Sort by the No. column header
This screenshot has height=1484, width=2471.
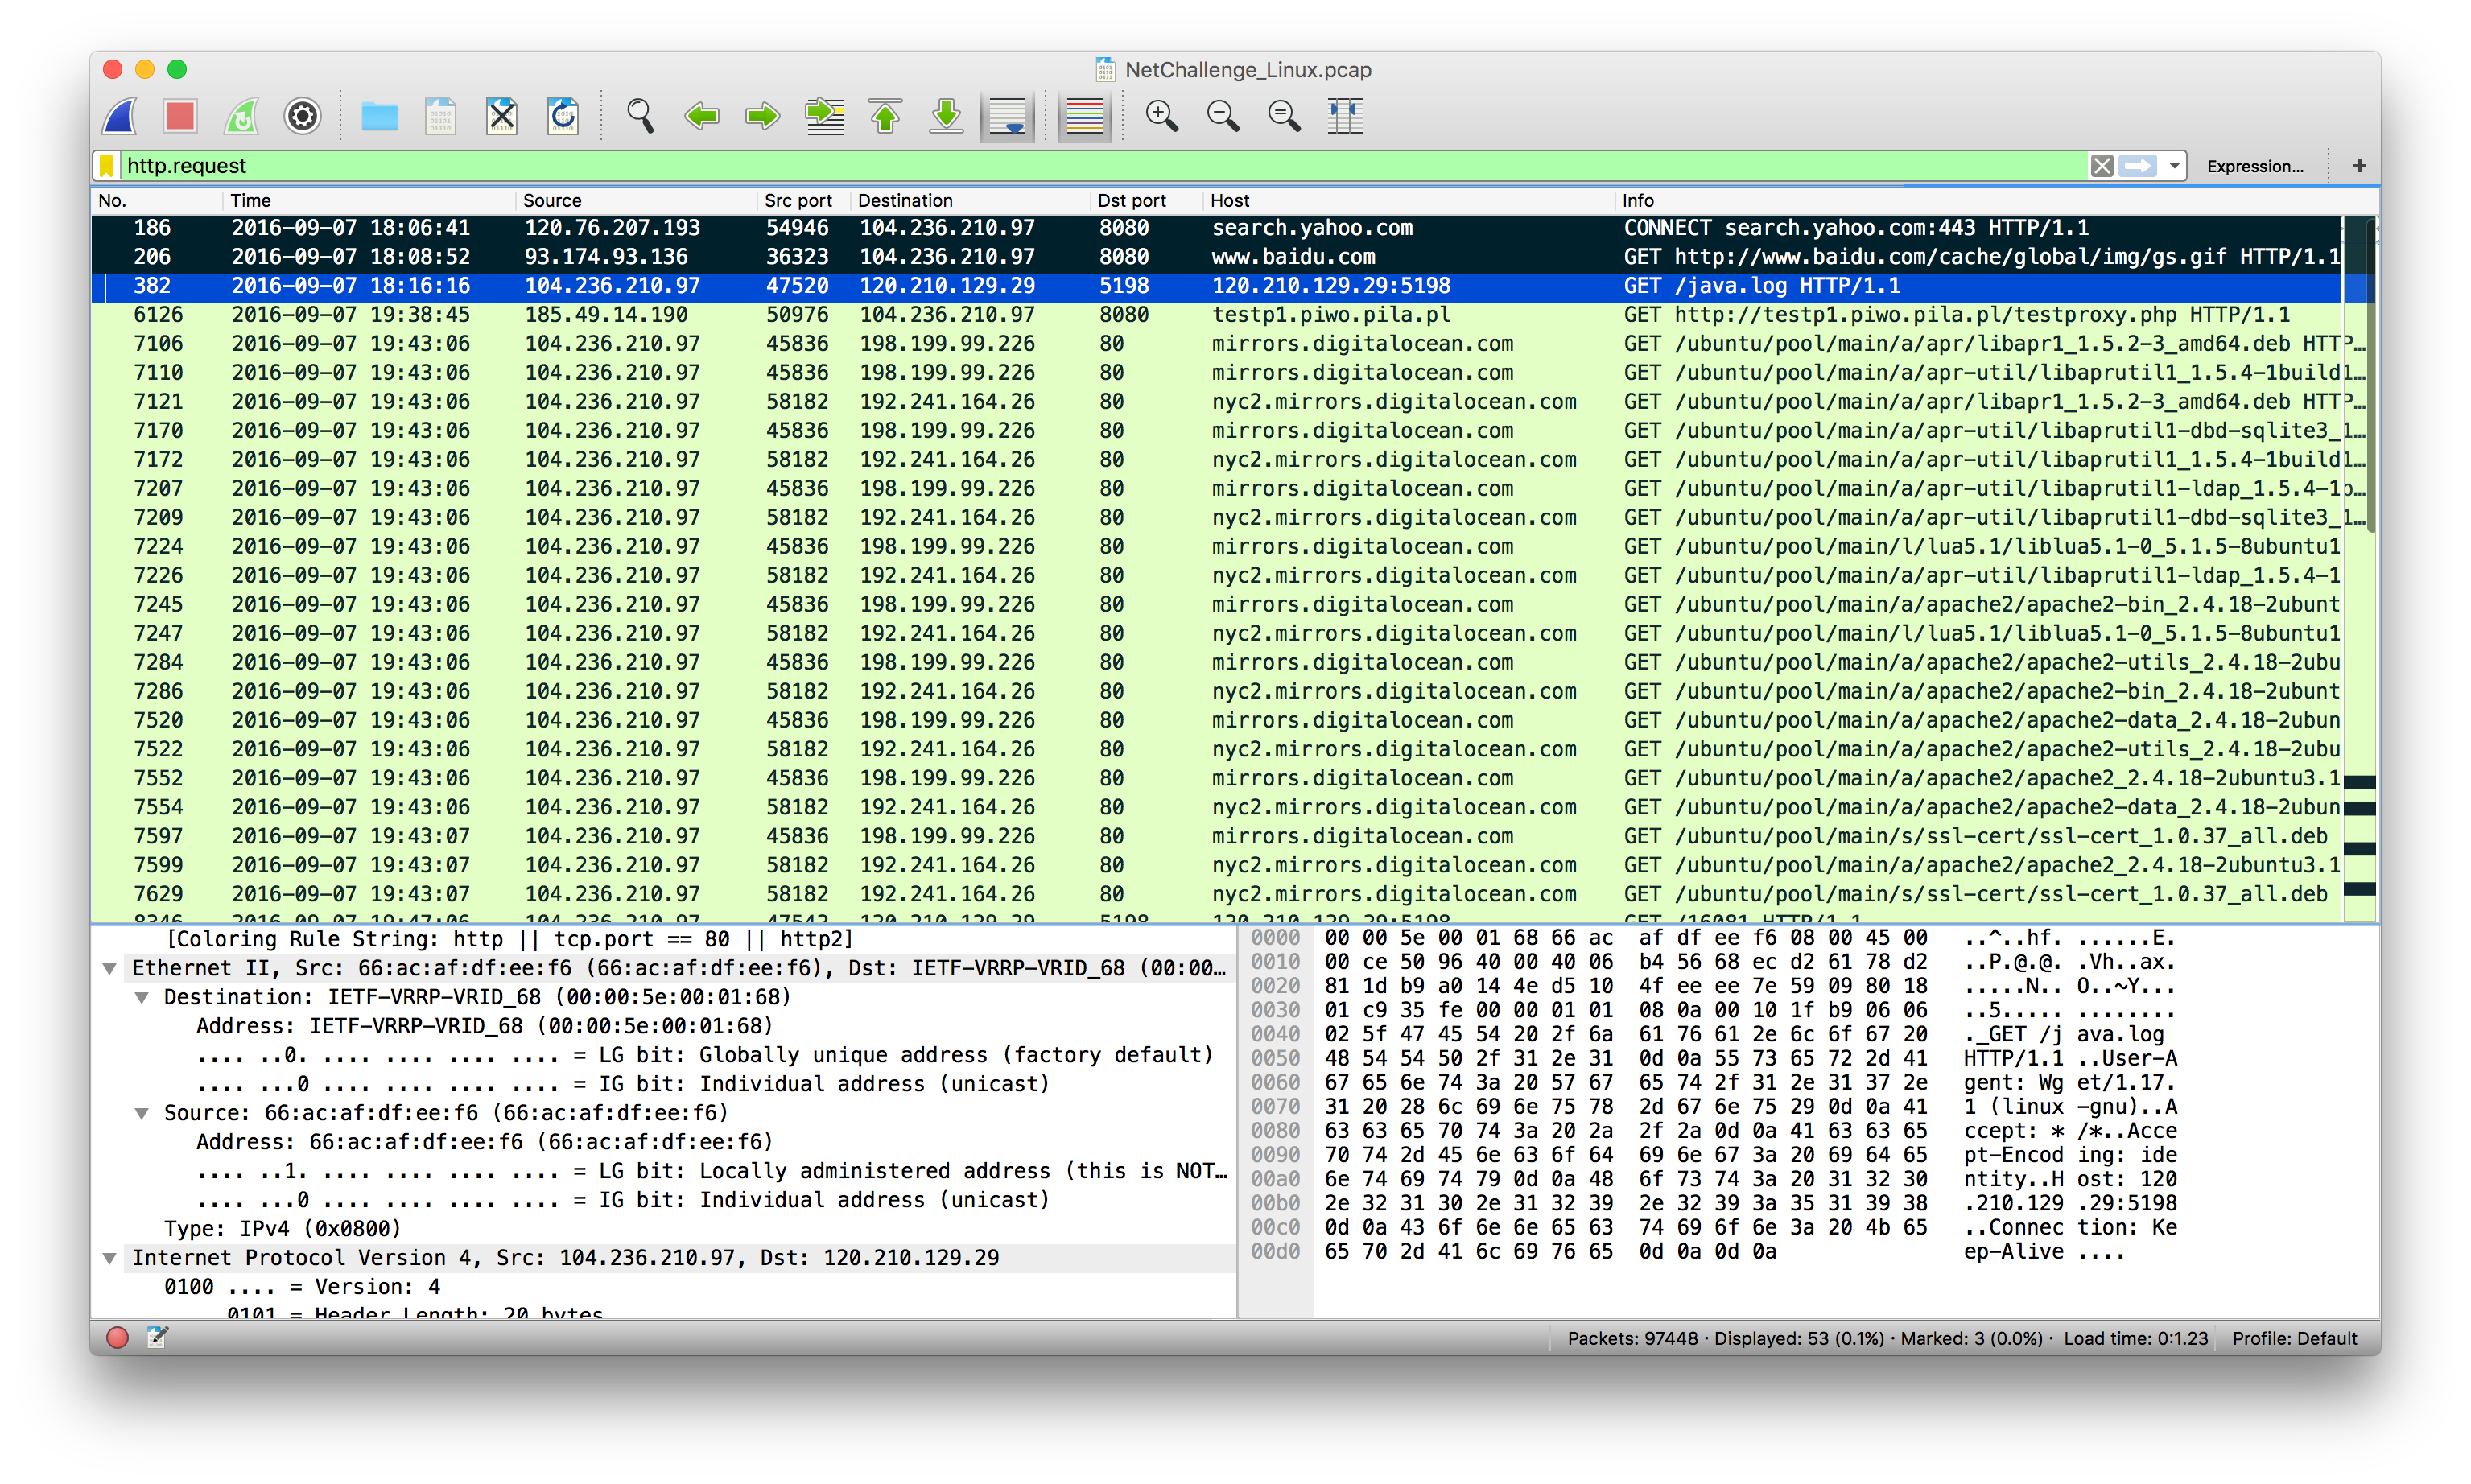click(x=157, y=201)
